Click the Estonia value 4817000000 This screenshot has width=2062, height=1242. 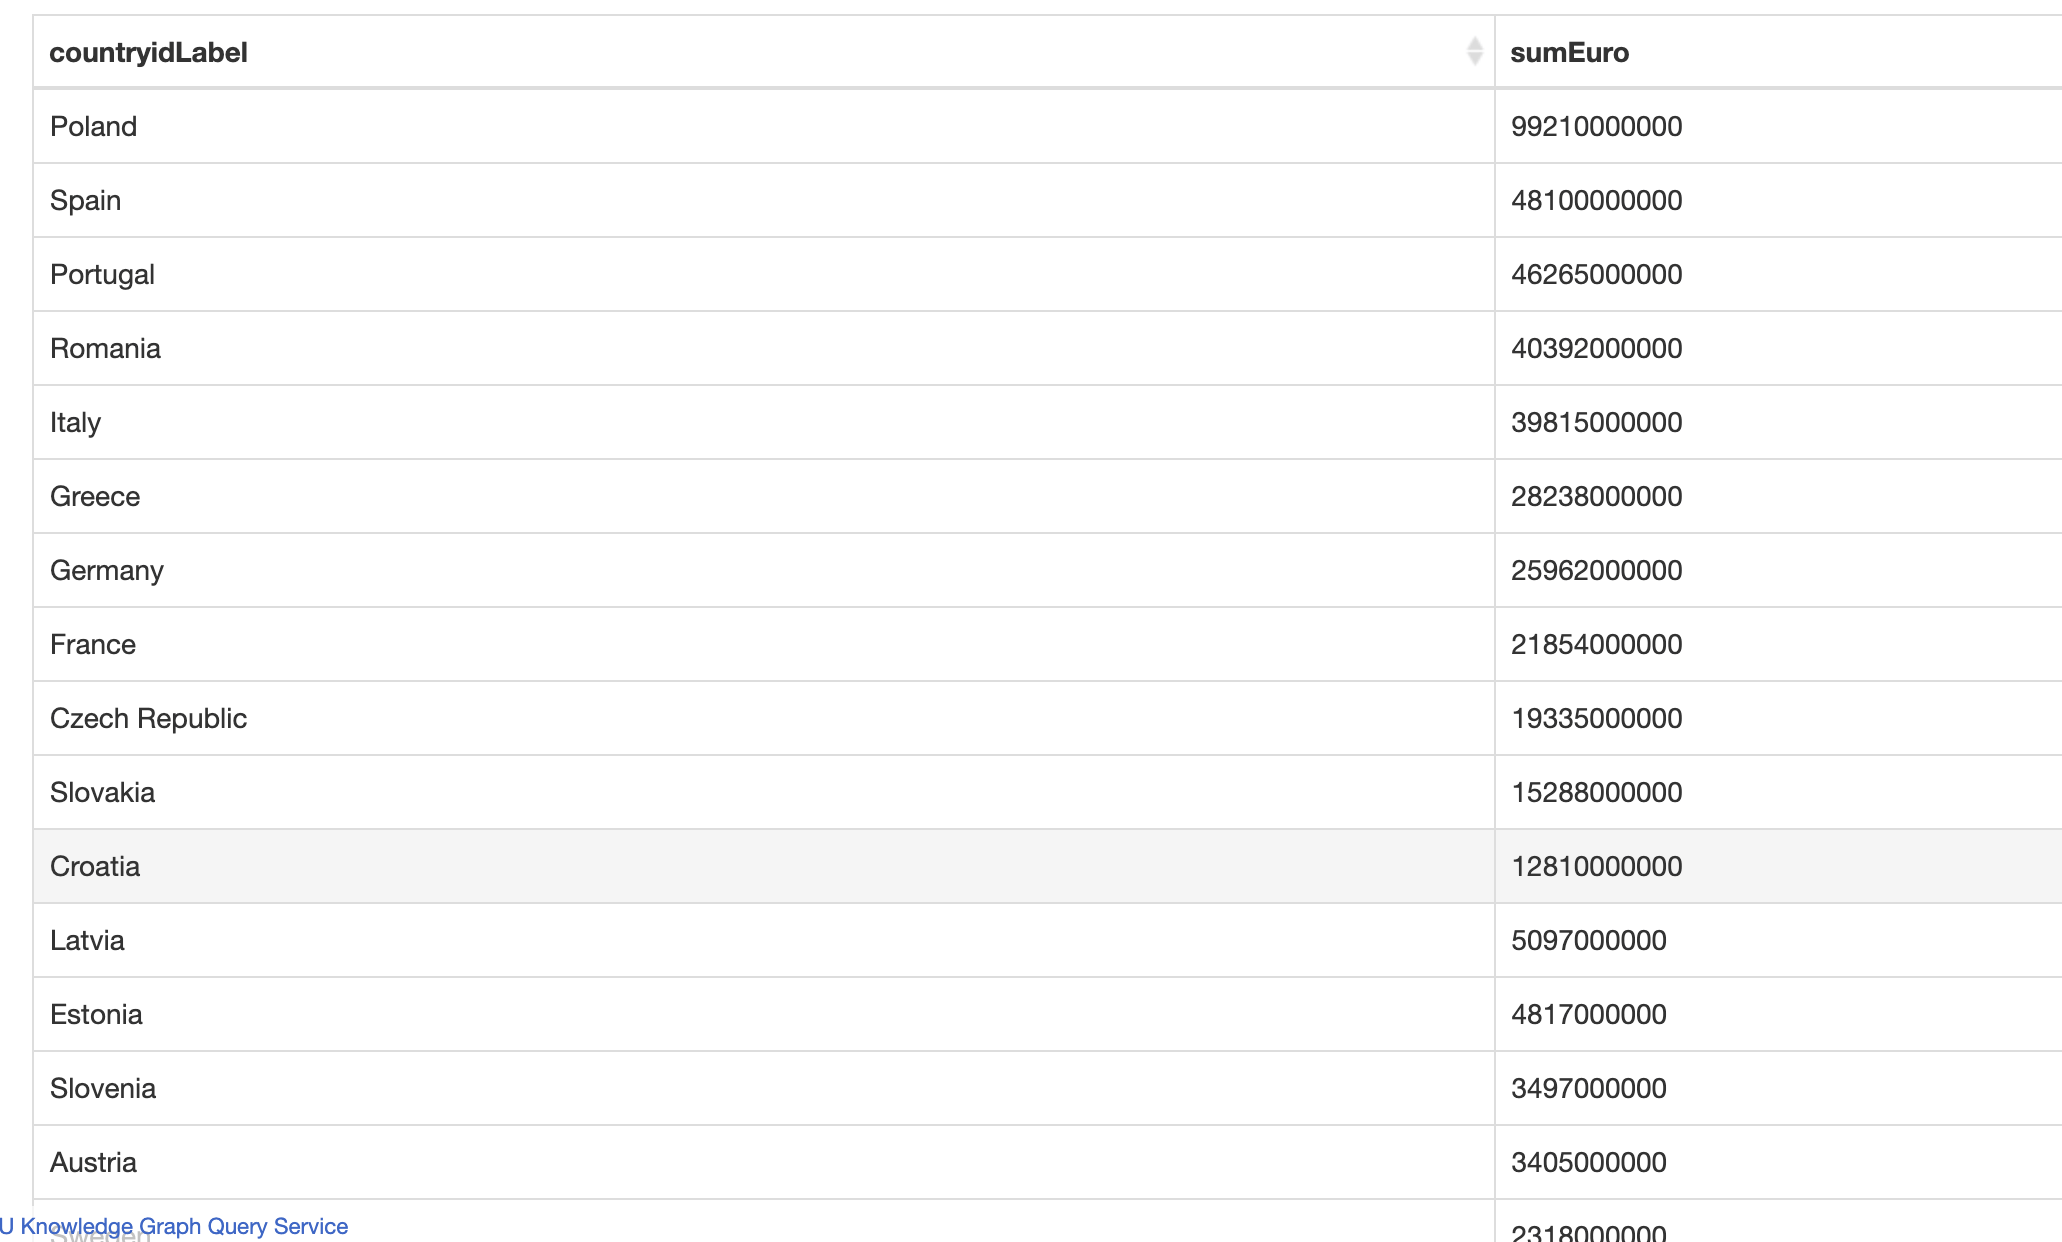pos(1588,1014)
